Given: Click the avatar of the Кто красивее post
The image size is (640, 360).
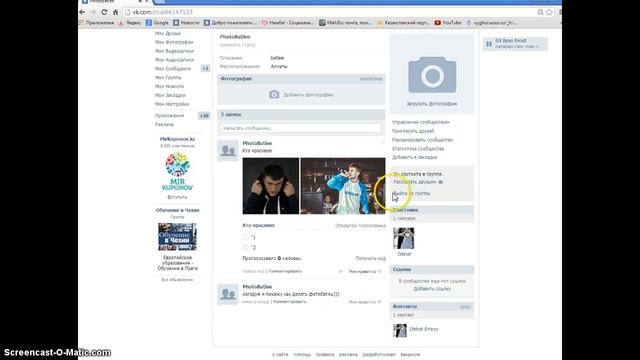Looking at the screenshot, I should click(228, 151).
